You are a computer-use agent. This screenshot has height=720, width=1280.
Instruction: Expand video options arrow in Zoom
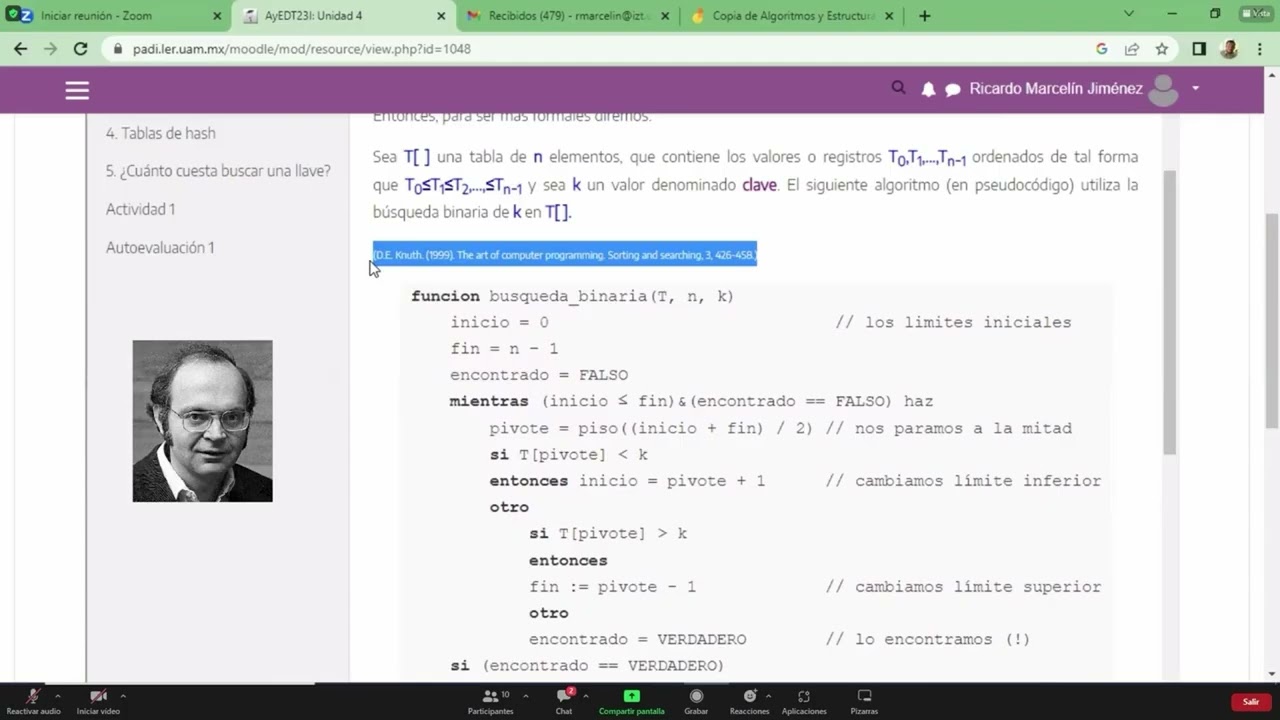pyautogui.click(x=123, y=695)
